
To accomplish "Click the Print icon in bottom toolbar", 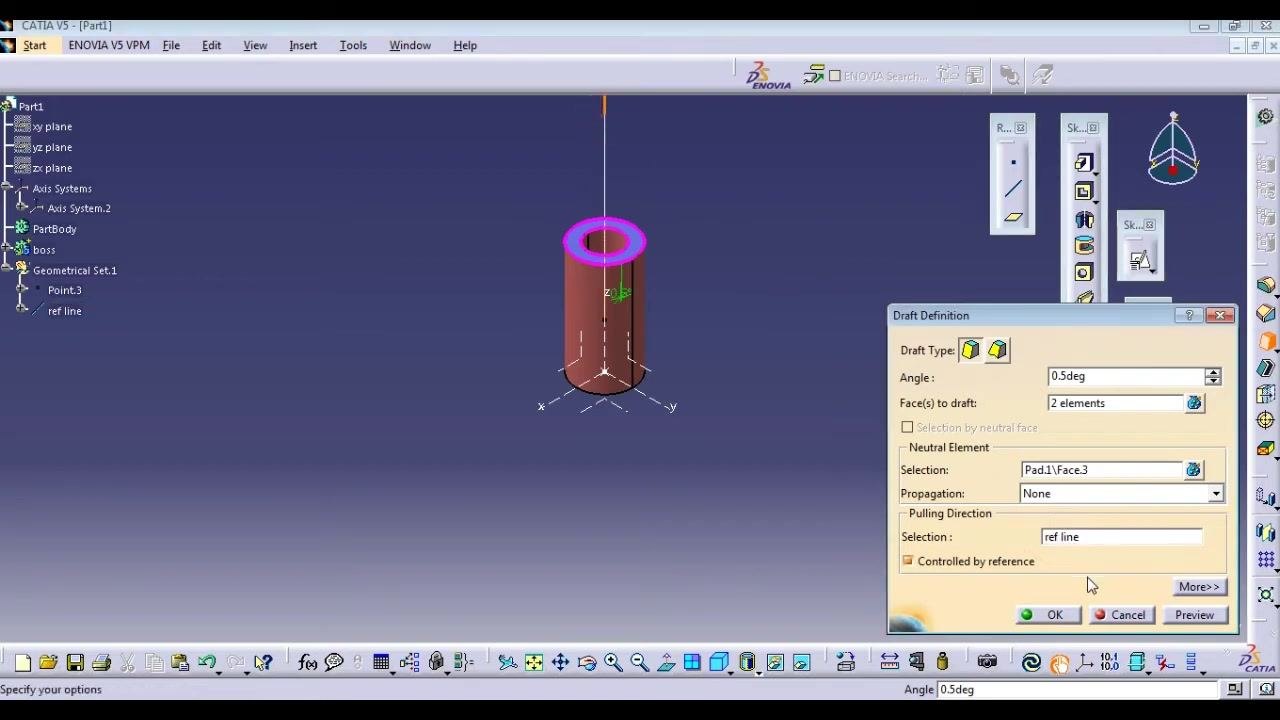I will (x=101, y=662).
